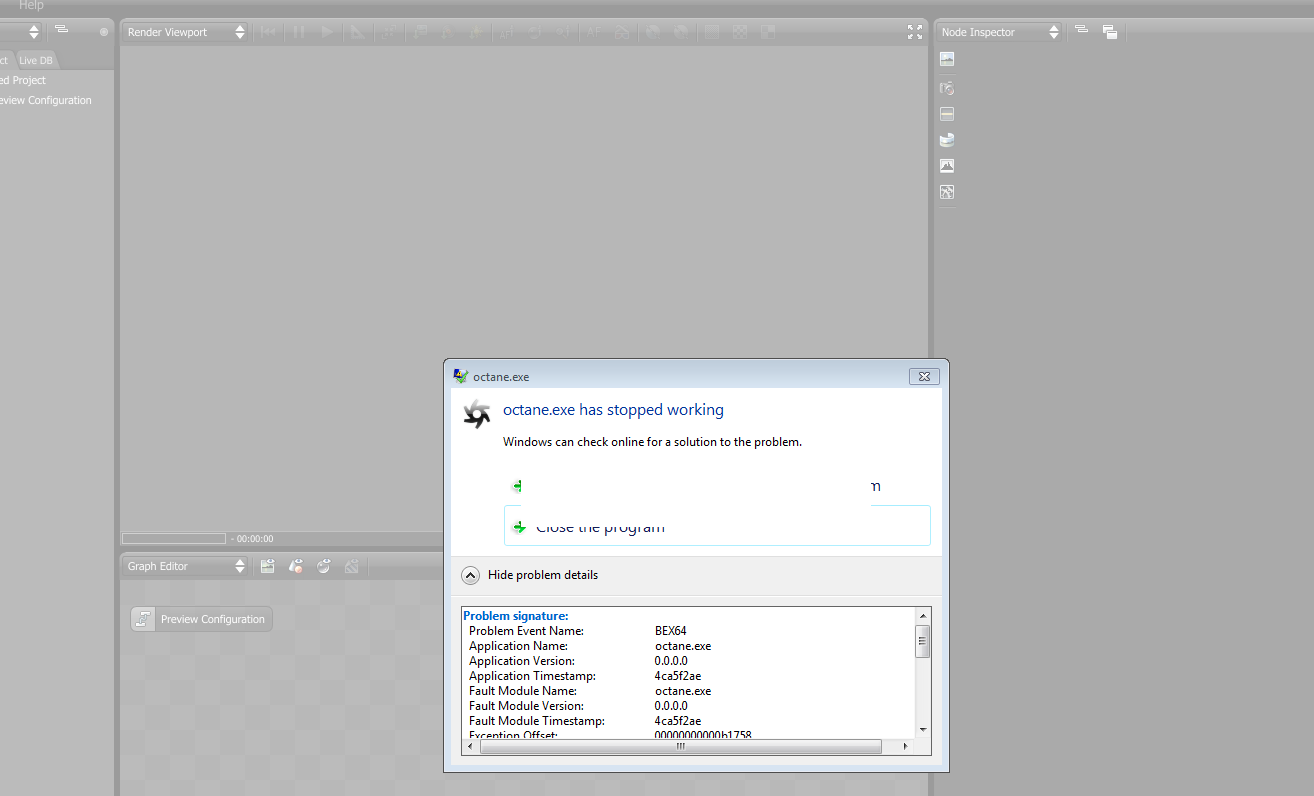Screen dimensions: 1314x796
Task: Pause the render in the viewport toolbar
Action: pyautogui.click(x=298, y=32)
